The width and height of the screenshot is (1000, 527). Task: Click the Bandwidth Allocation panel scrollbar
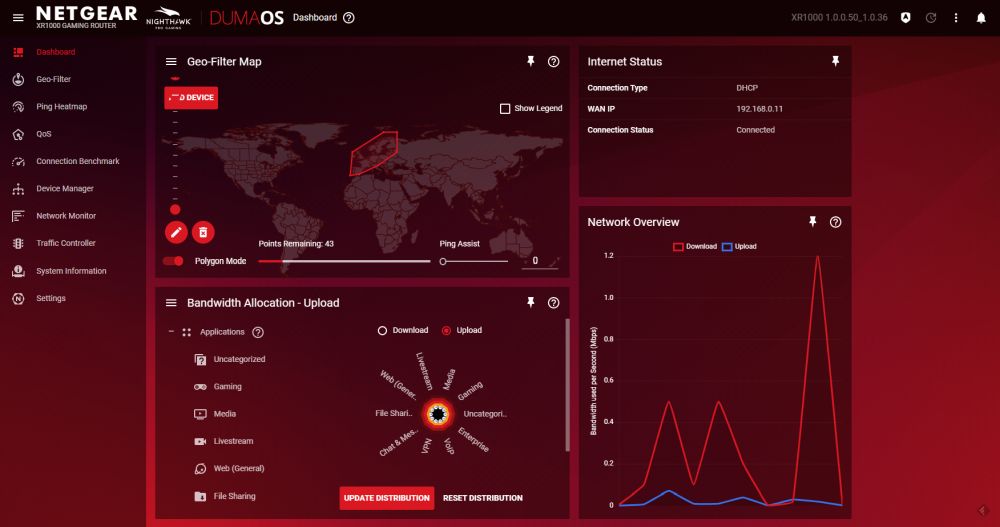pyautogui.click(x=567, y=385)
